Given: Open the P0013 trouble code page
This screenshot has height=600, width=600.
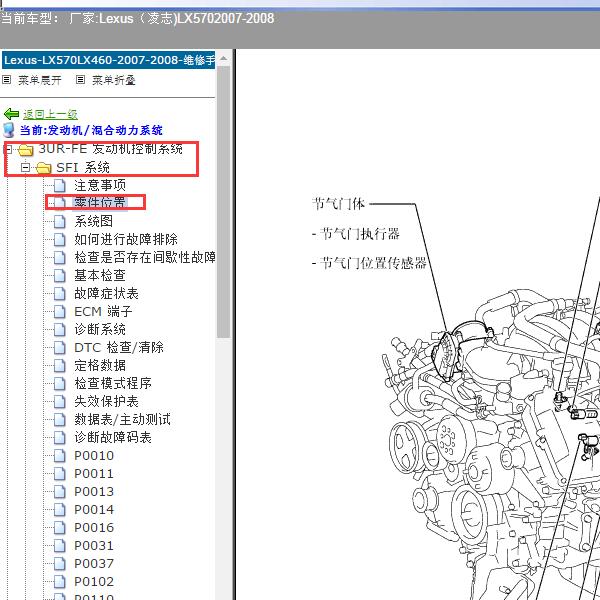Looking at the screenshot, I should click(x=94, y=491).
